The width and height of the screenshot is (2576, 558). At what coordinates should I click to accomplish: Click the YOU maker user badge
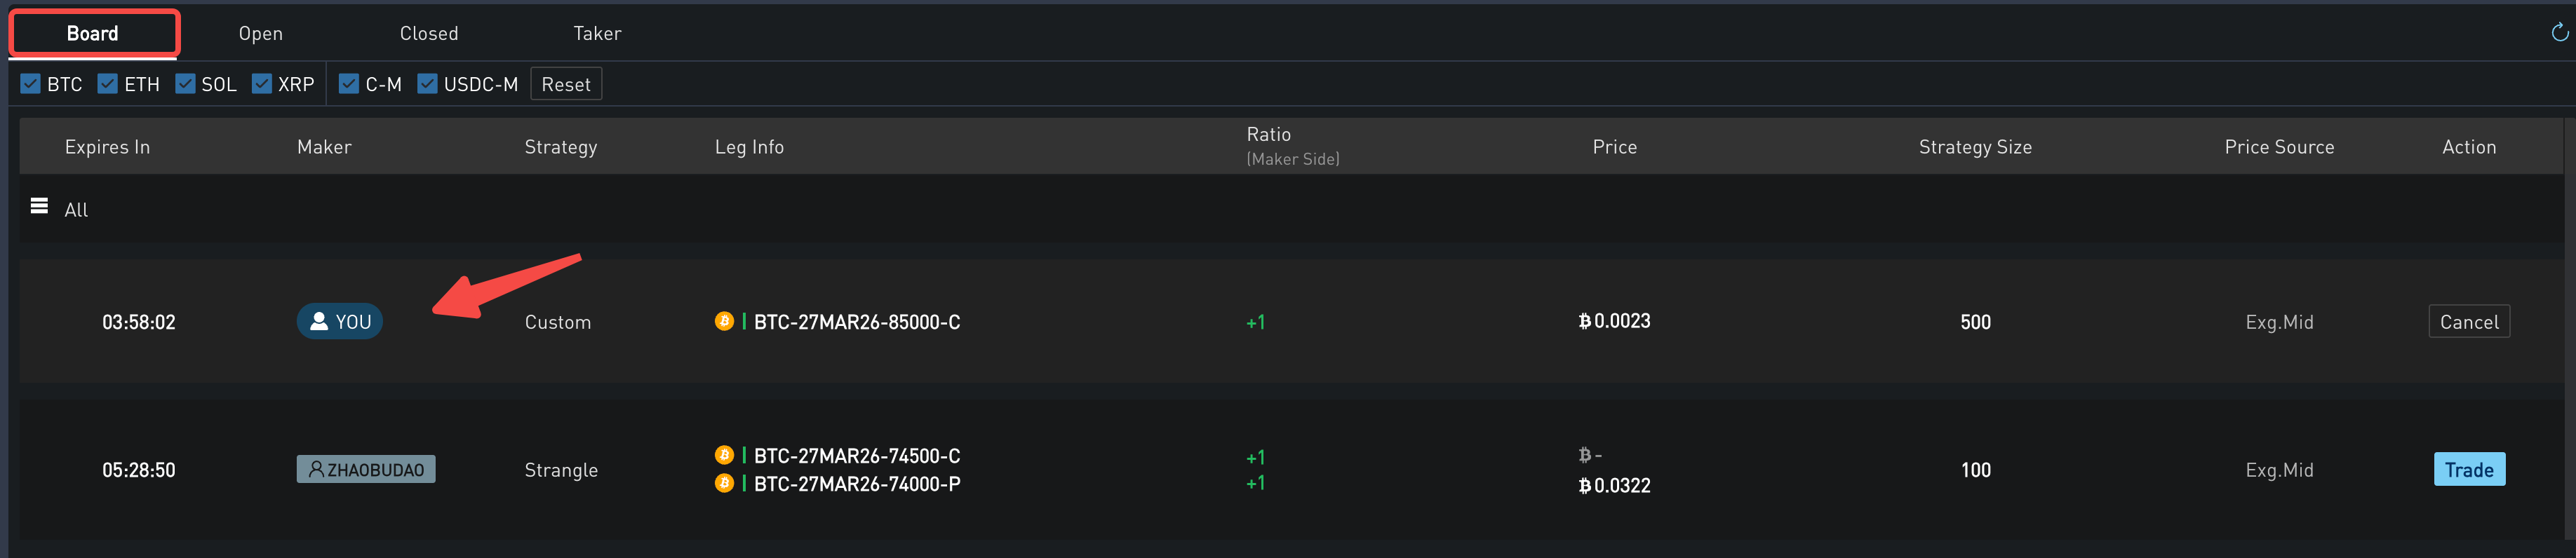tap(340, 322)
